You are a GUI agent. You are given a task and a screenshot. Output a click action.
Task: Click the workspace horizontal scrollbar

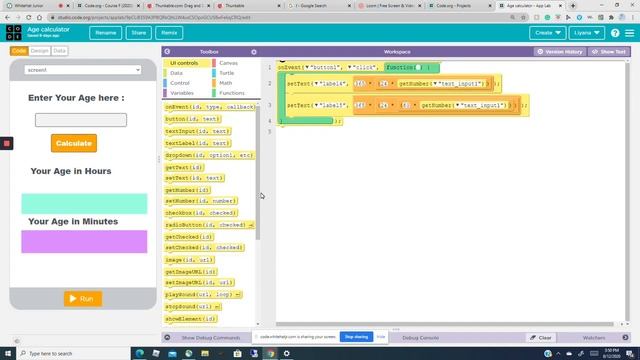445,324
